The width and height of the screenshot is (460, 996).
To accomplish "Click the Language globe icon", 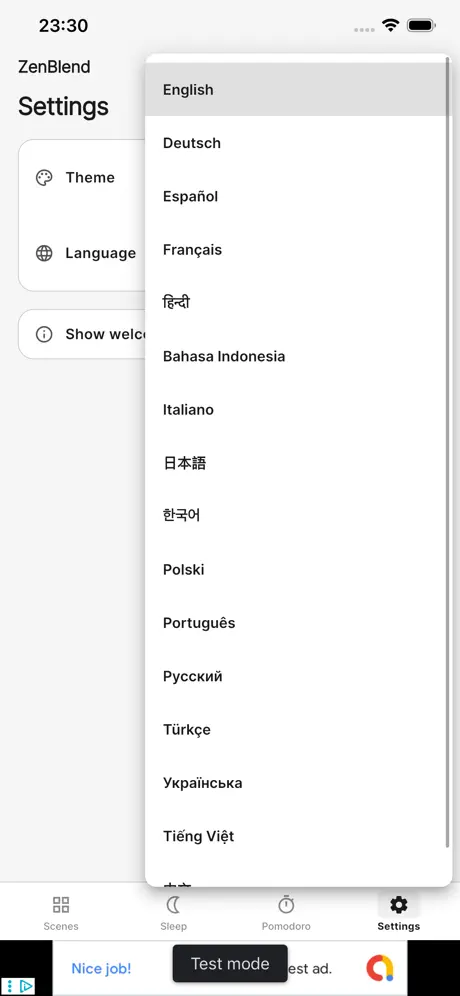I will [44, 253].
